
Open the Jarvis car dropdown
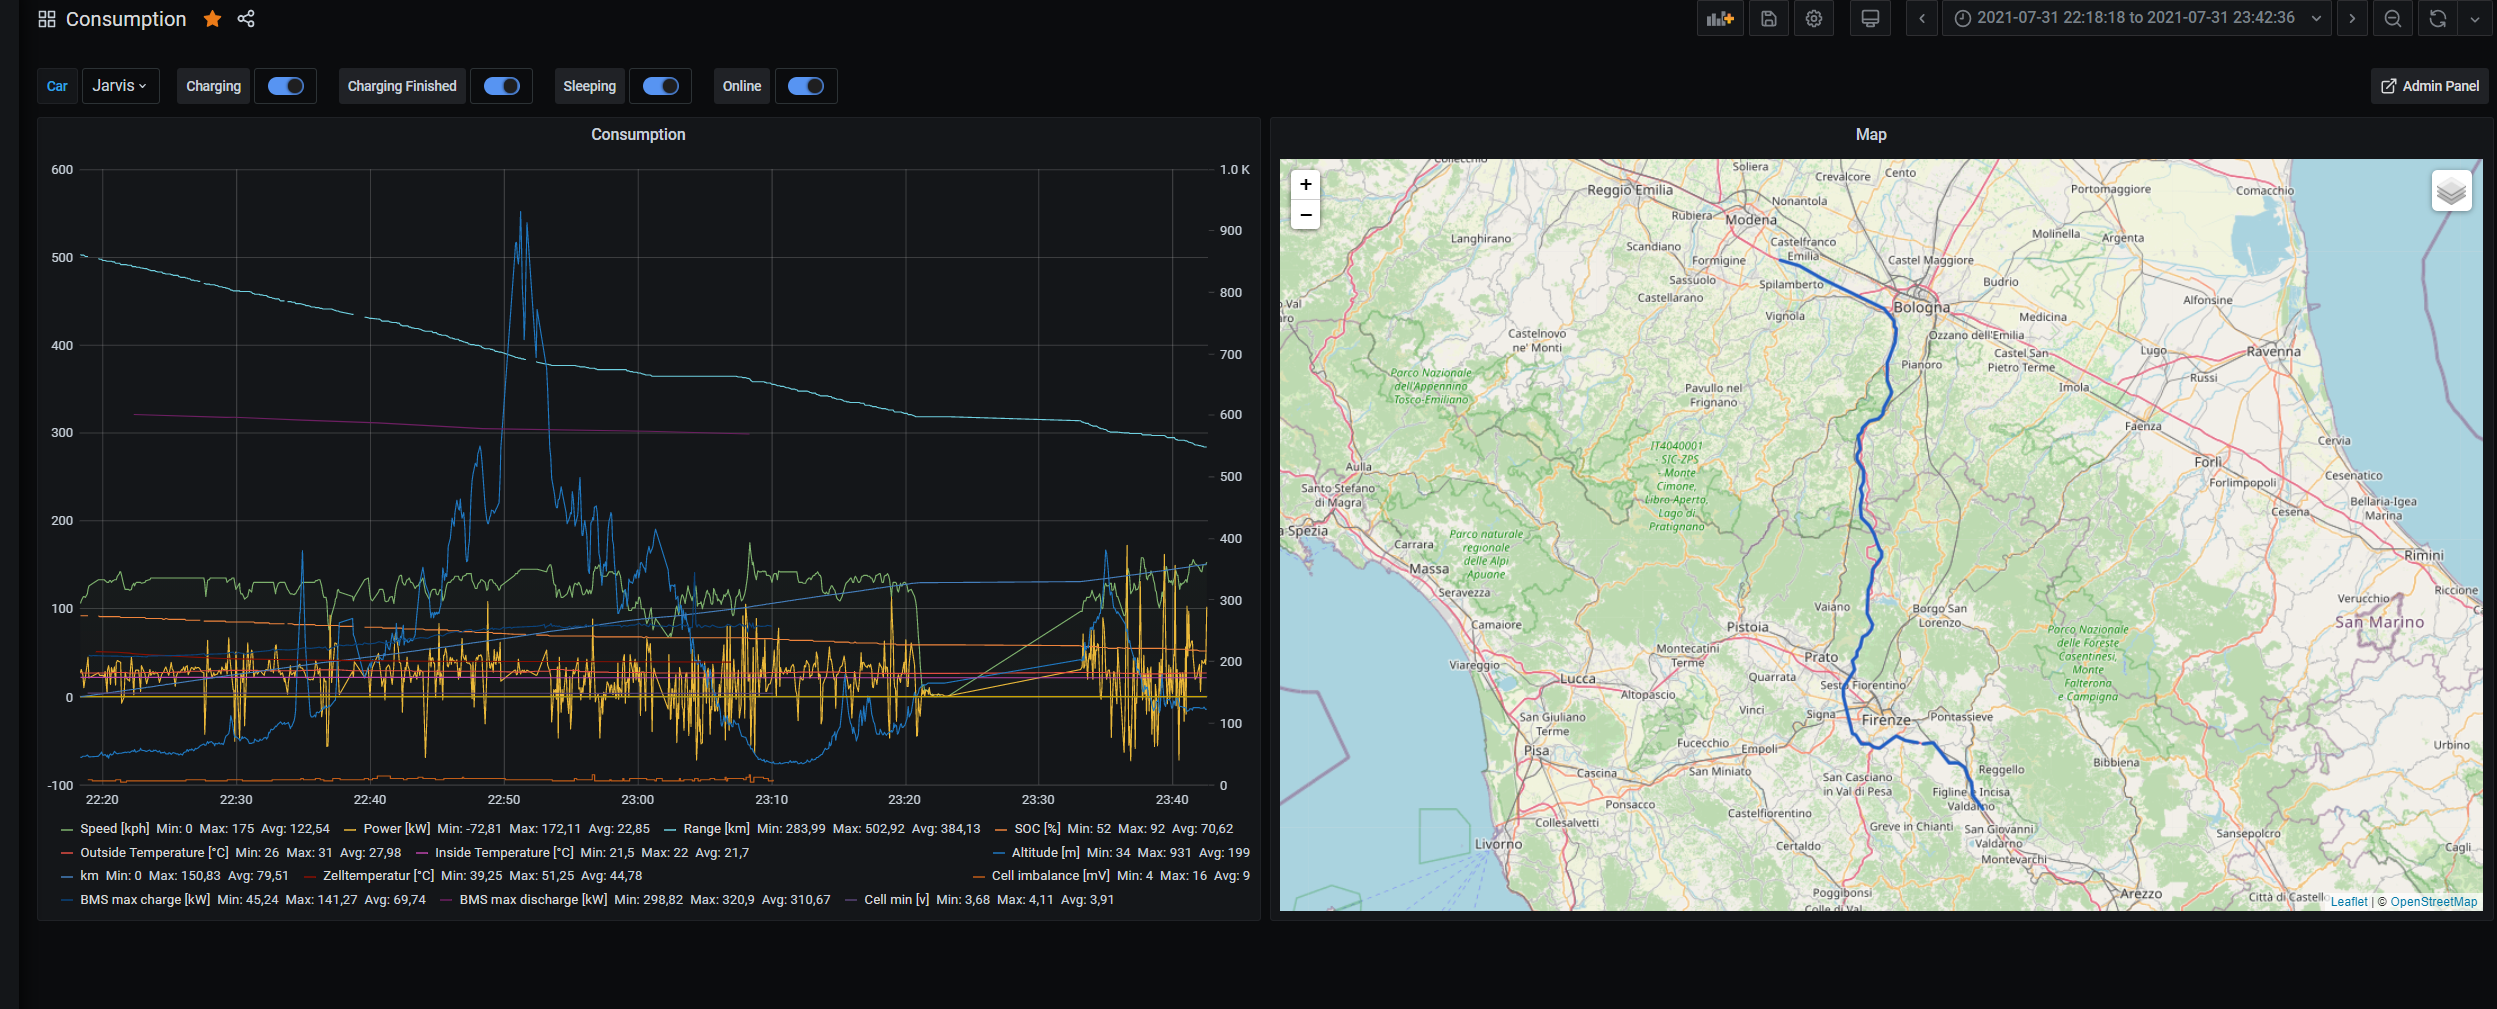(120, 86)
